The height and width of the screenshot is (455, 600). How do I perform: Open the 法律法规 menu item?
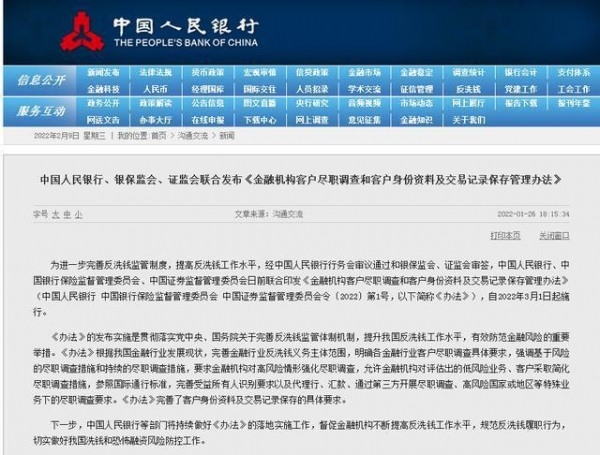coord(155,73)
